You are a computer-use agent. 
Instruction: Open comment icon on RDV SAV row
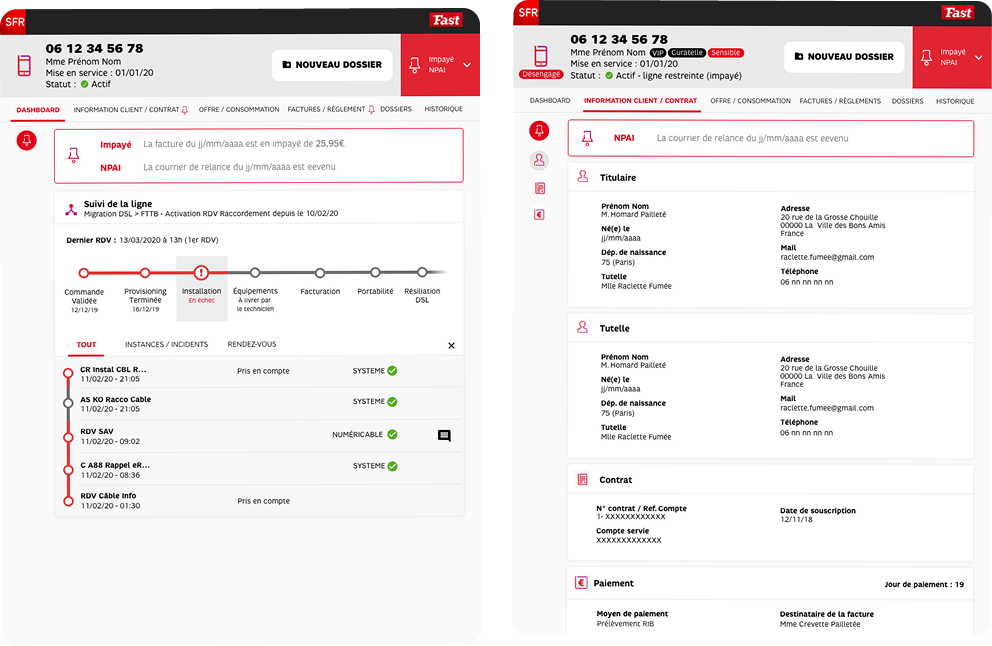coord(444,435)
